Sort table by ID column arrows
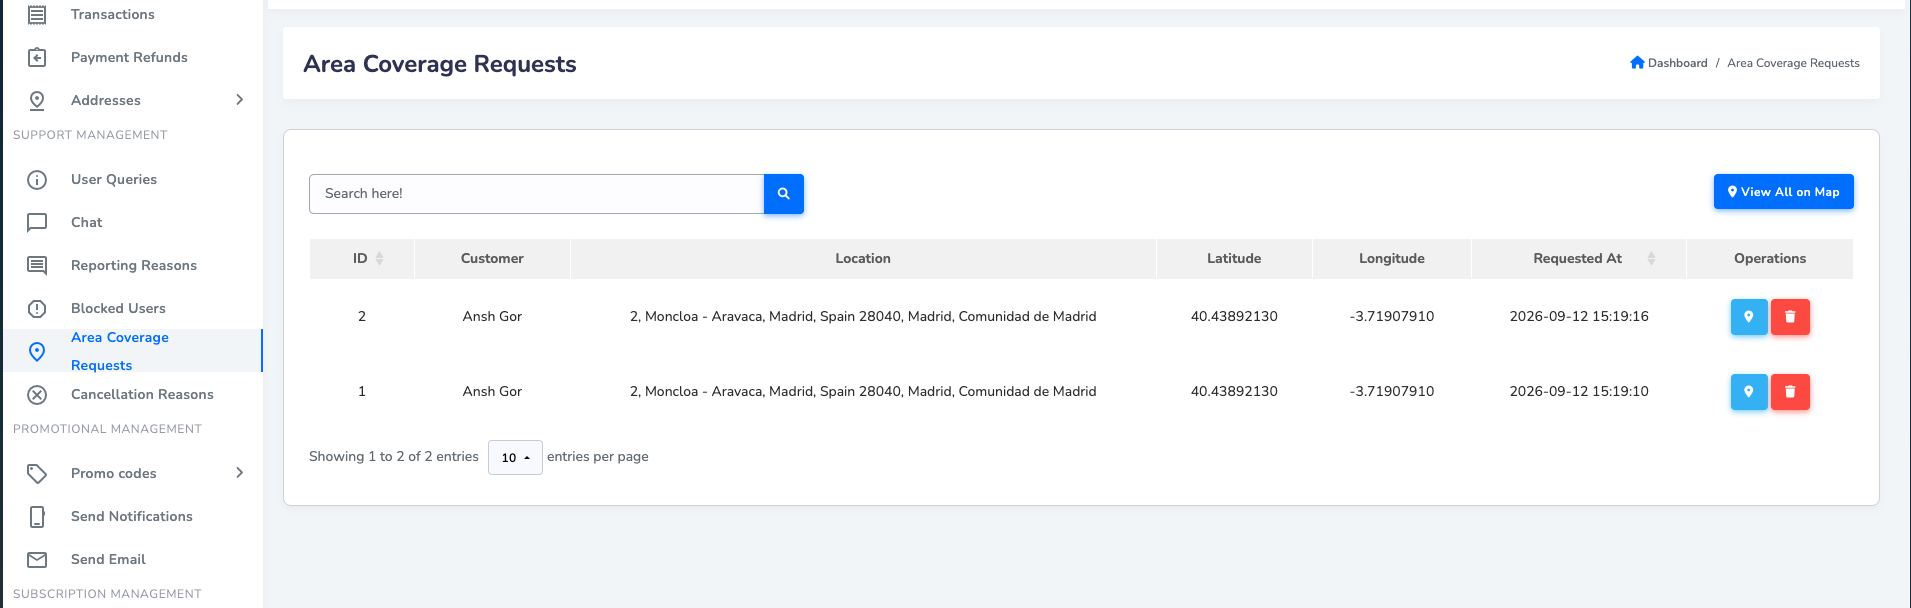 (379, 259)
